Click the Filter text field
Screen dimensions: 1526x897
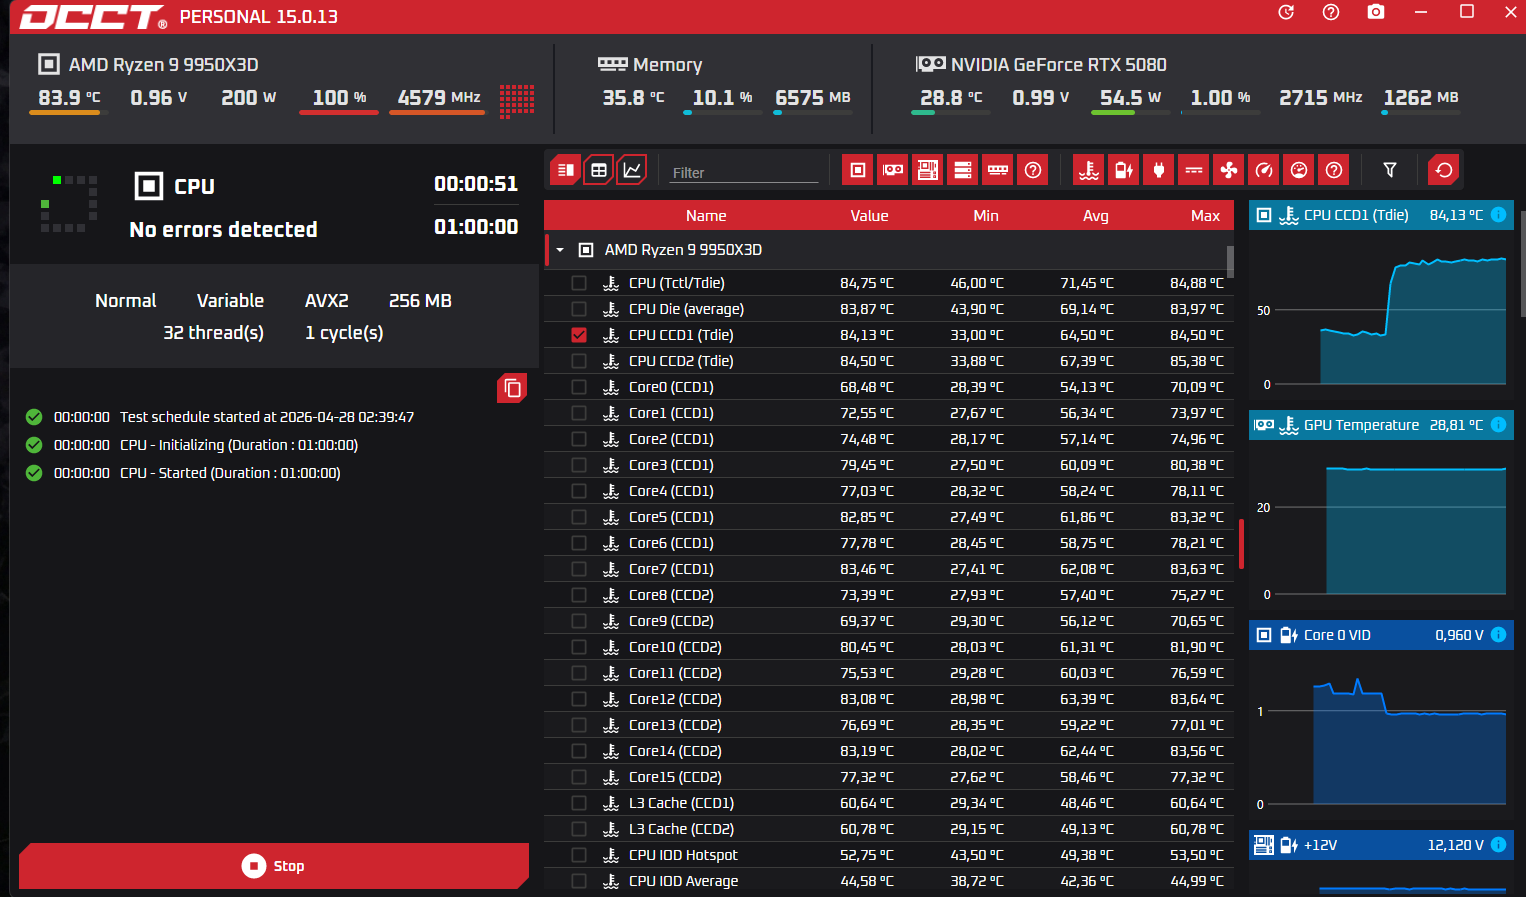tap(744, 172)
